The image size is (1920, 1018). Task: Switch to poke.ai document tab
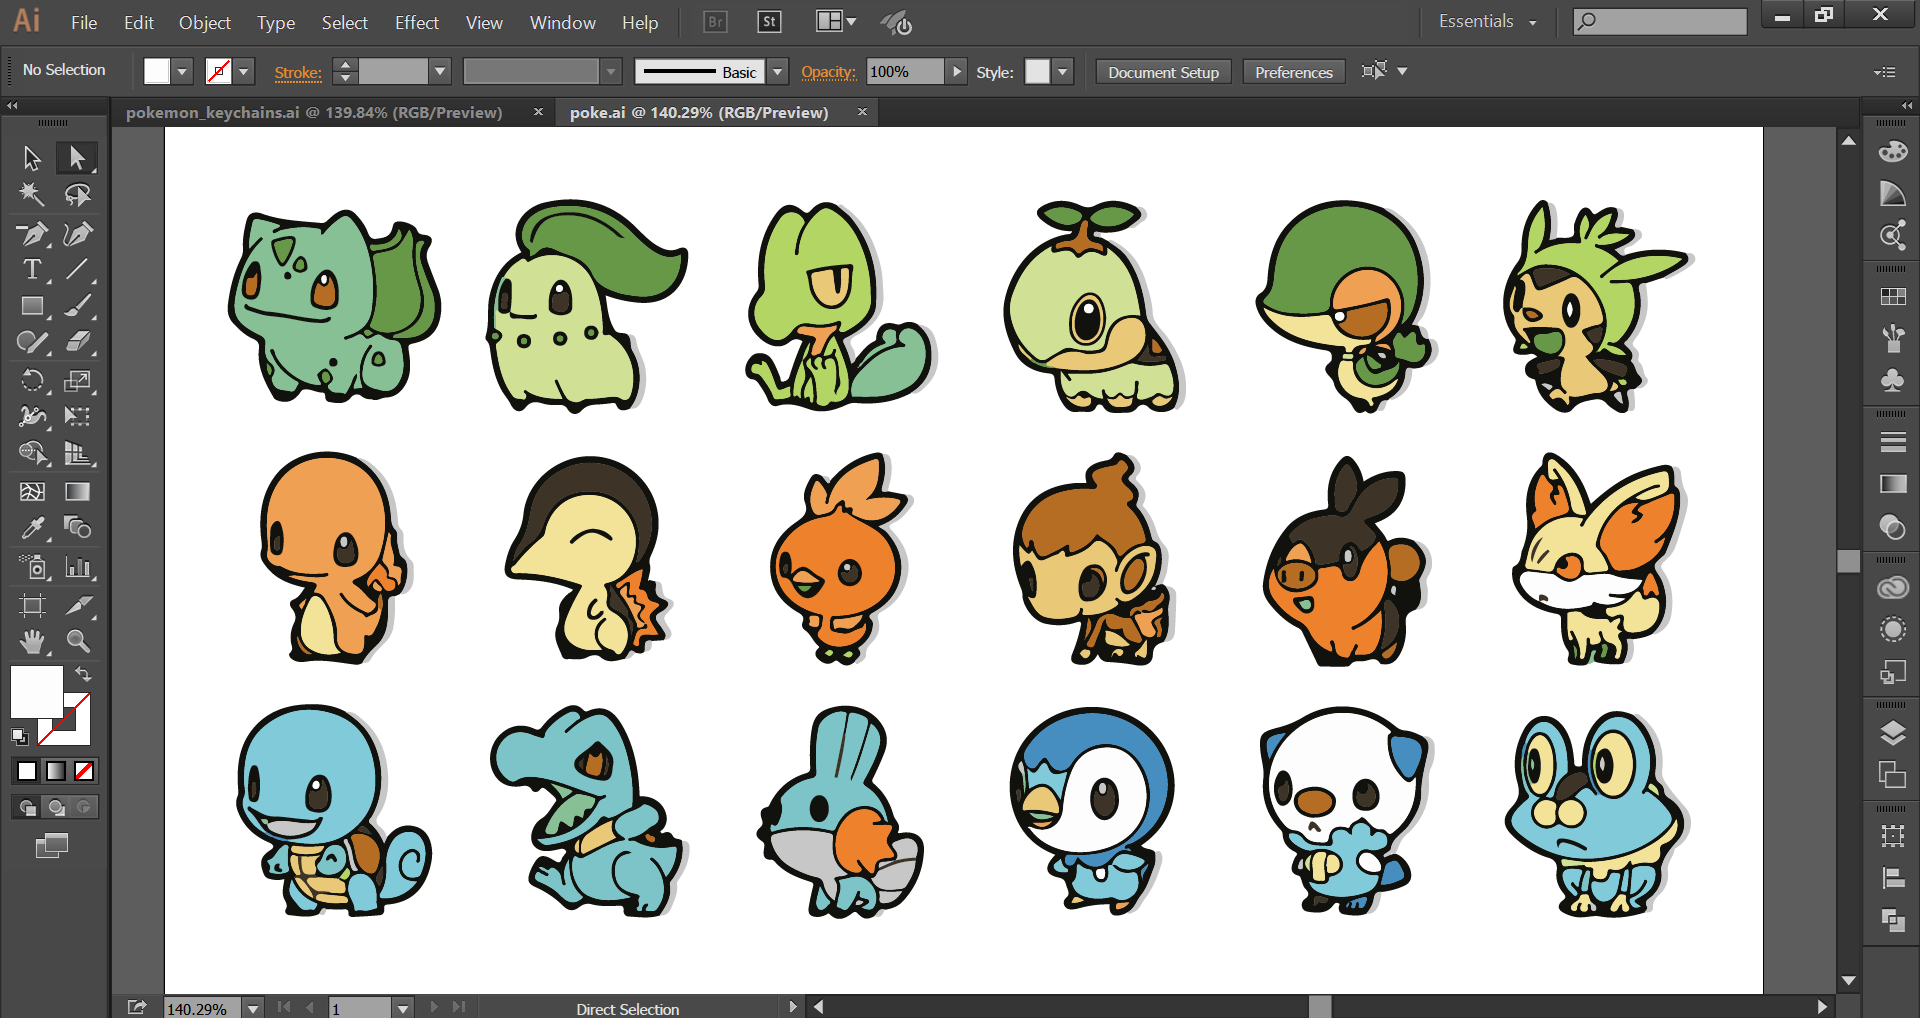(x=699, y=112)
